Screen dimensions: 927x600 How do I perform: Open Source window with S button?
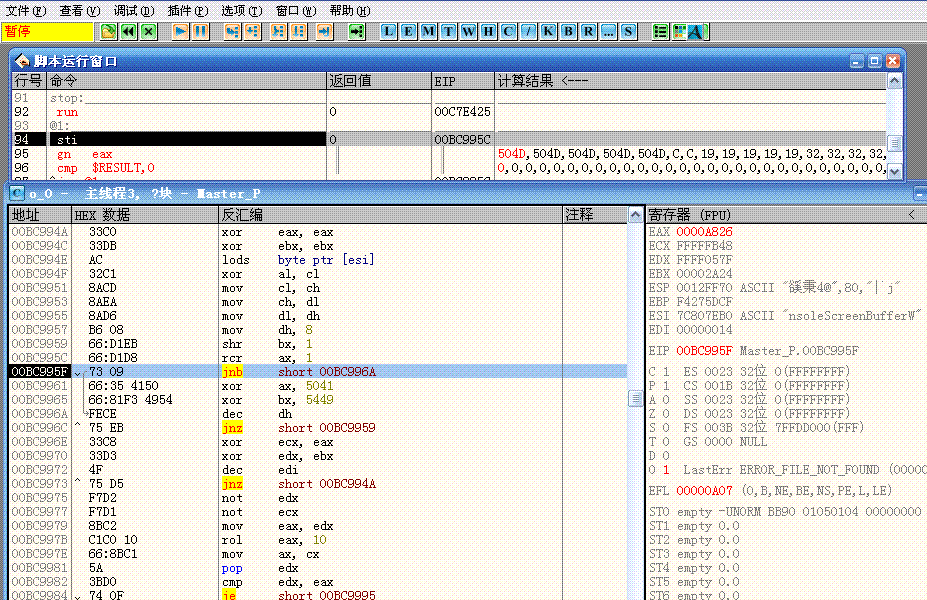click(x=628, y=31)
